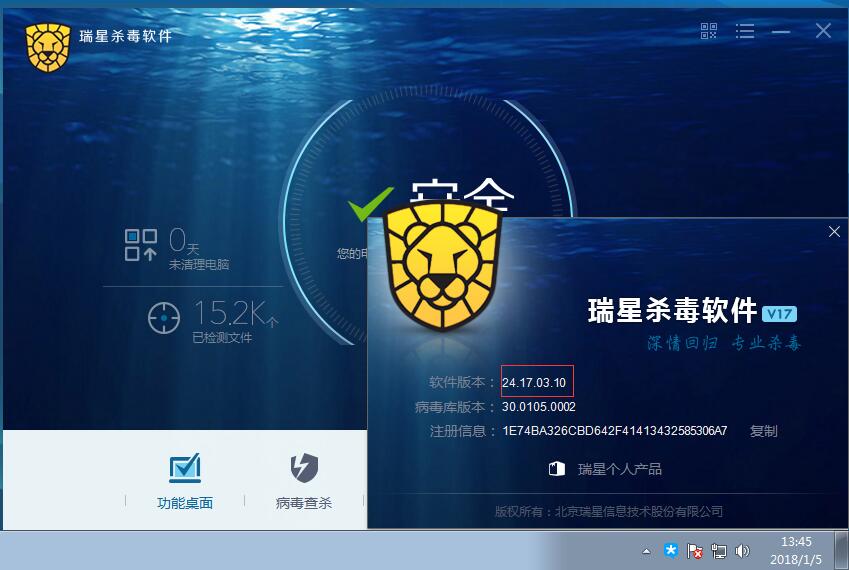Click the uncleaned computer grid icon
Viewport: 849px width, 570px height.
141,245
